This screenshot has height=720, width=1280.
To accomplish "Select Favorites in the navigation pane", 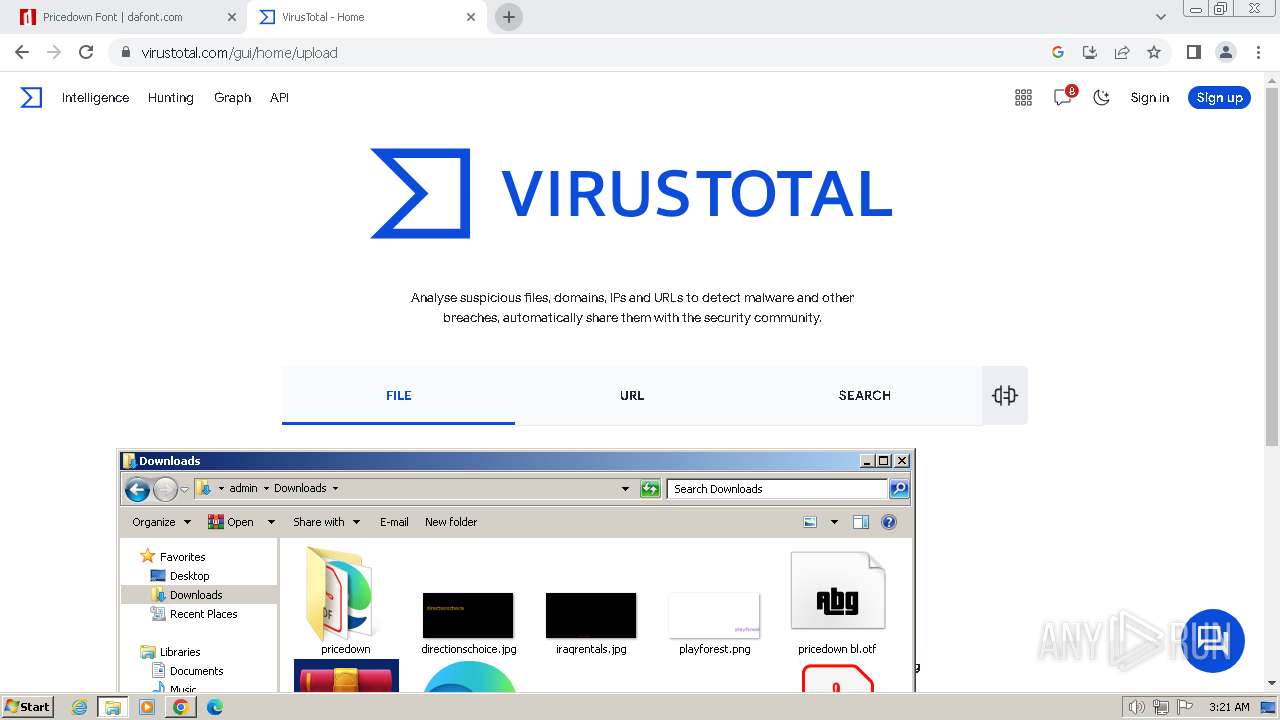I will click(182, 557).
